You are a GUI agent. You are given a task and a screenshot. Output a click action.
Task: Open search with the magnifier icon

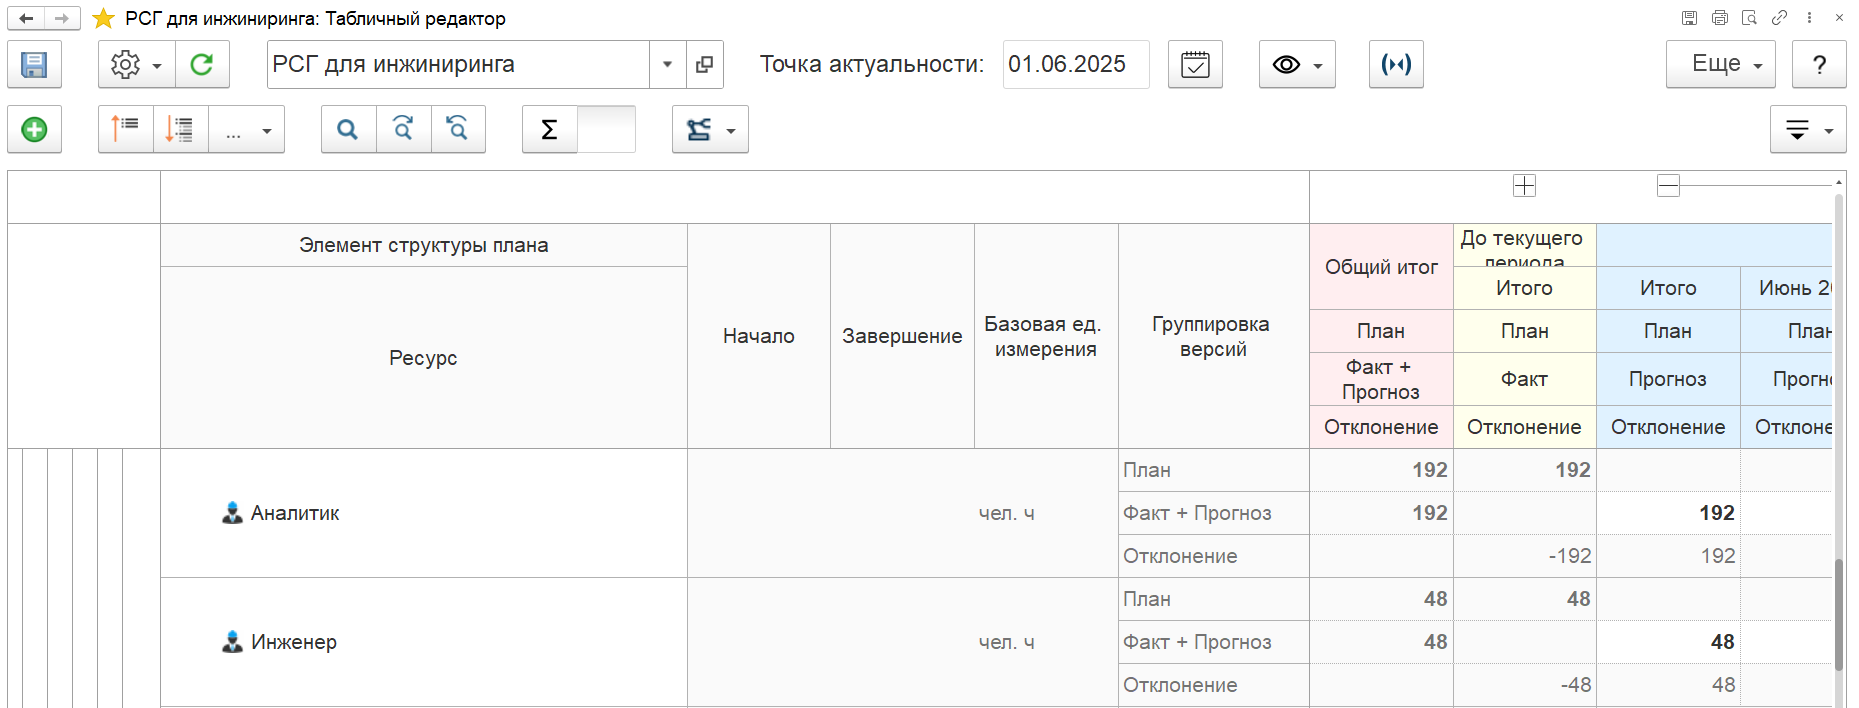(347, 130)
